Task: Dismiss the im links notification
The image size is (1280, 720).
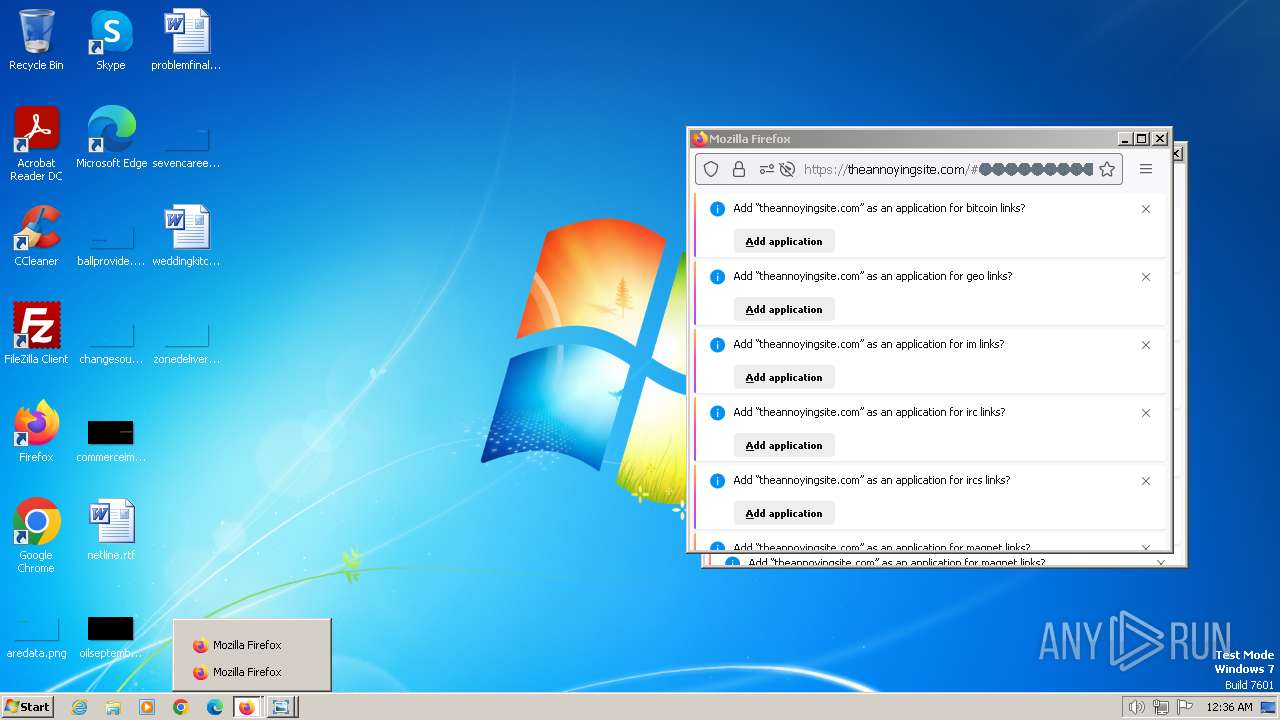Action: pos(1146,345)
